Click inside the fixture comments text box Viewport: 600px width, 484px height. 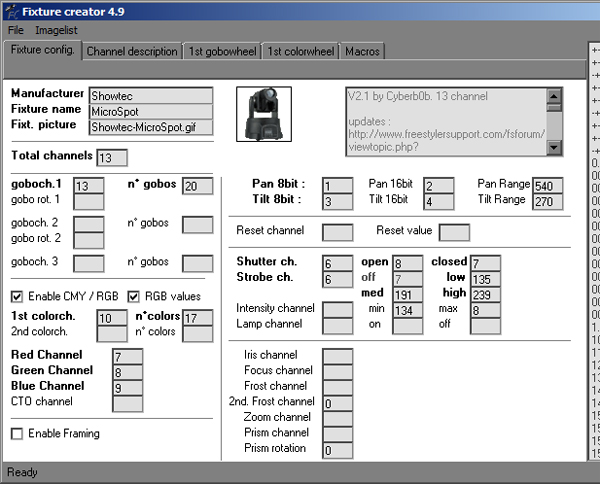pos(446,122)
